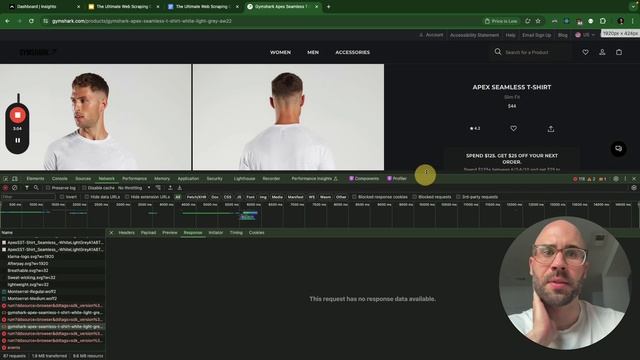This screenshot has height=360, width=640.
Task: Switch to the Sources tab
Action: (83, 179)
